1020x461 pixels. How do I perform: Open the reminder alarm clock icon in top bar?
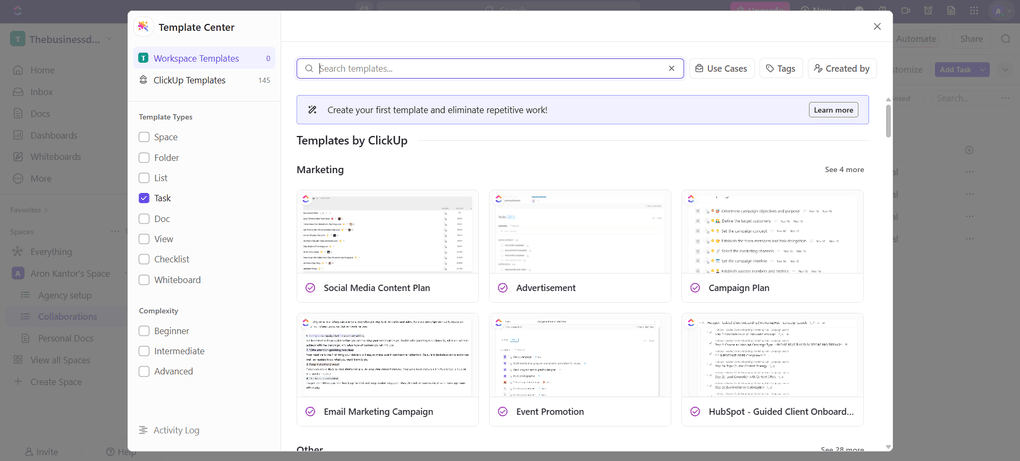click(928, 10)
